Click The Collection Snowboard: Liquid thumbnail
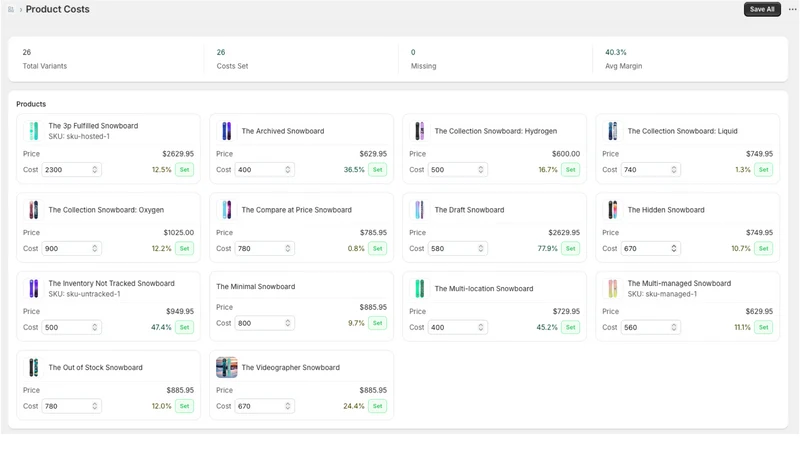Viewport: 800px width, 450px height. coord(612,131)
